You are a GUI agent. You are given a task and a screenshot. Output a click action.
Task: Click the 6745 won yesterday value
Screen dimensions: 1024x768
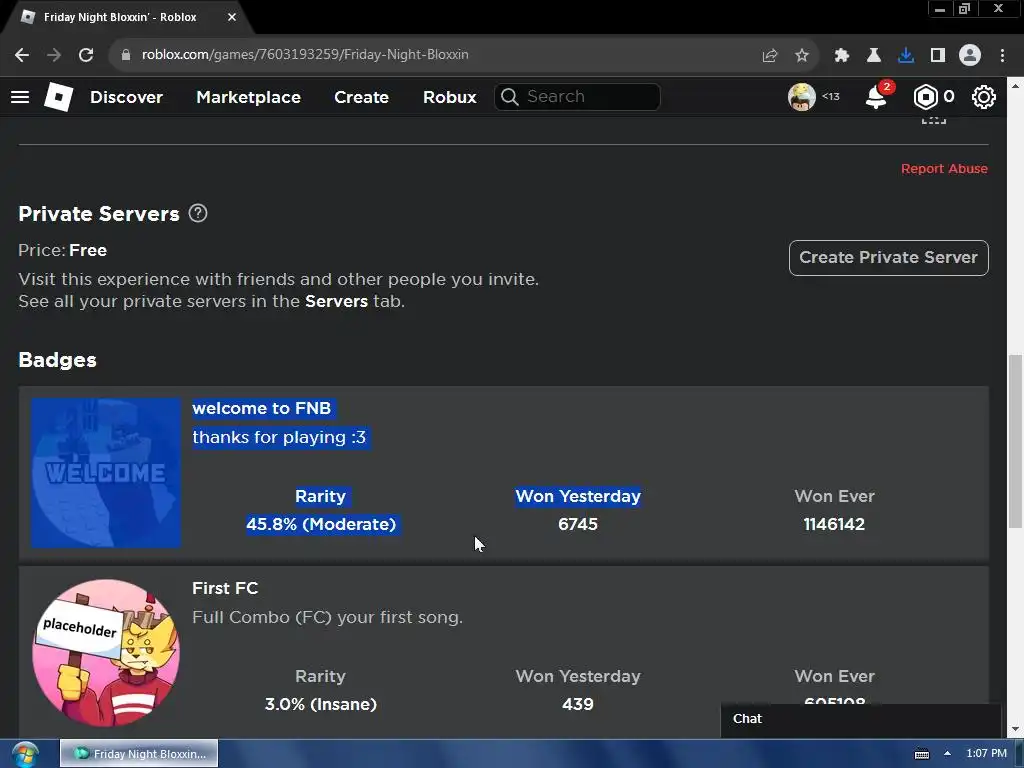[x=577, y=524]
